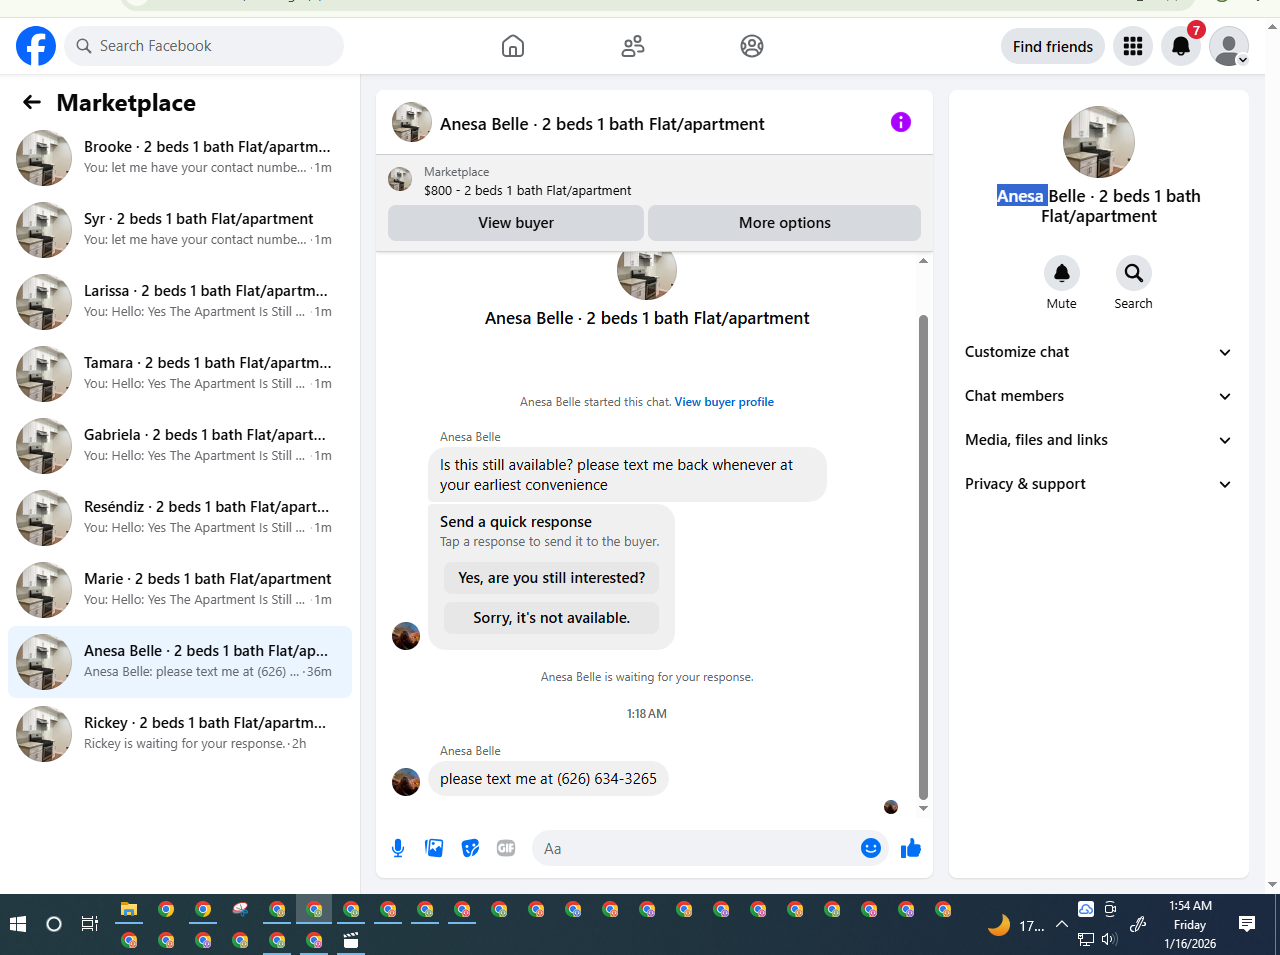The image size is (1280, 955).
Task: Click the View buyer button
Action: click(516, 223)
